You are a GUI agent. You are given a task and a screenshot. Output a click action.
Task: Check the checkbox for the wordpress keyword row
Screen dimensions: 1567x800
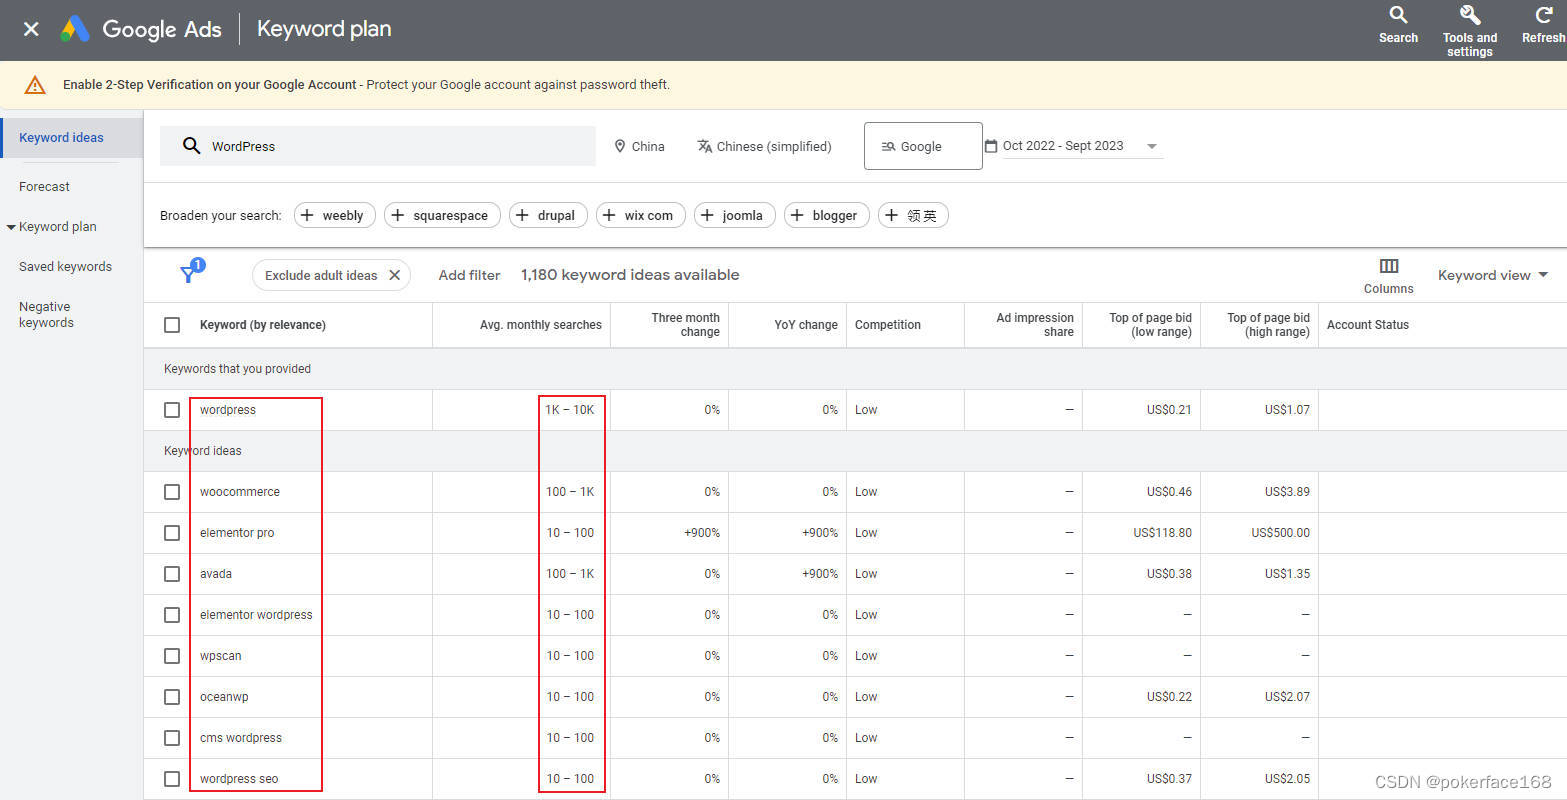[x=171, y=409]
